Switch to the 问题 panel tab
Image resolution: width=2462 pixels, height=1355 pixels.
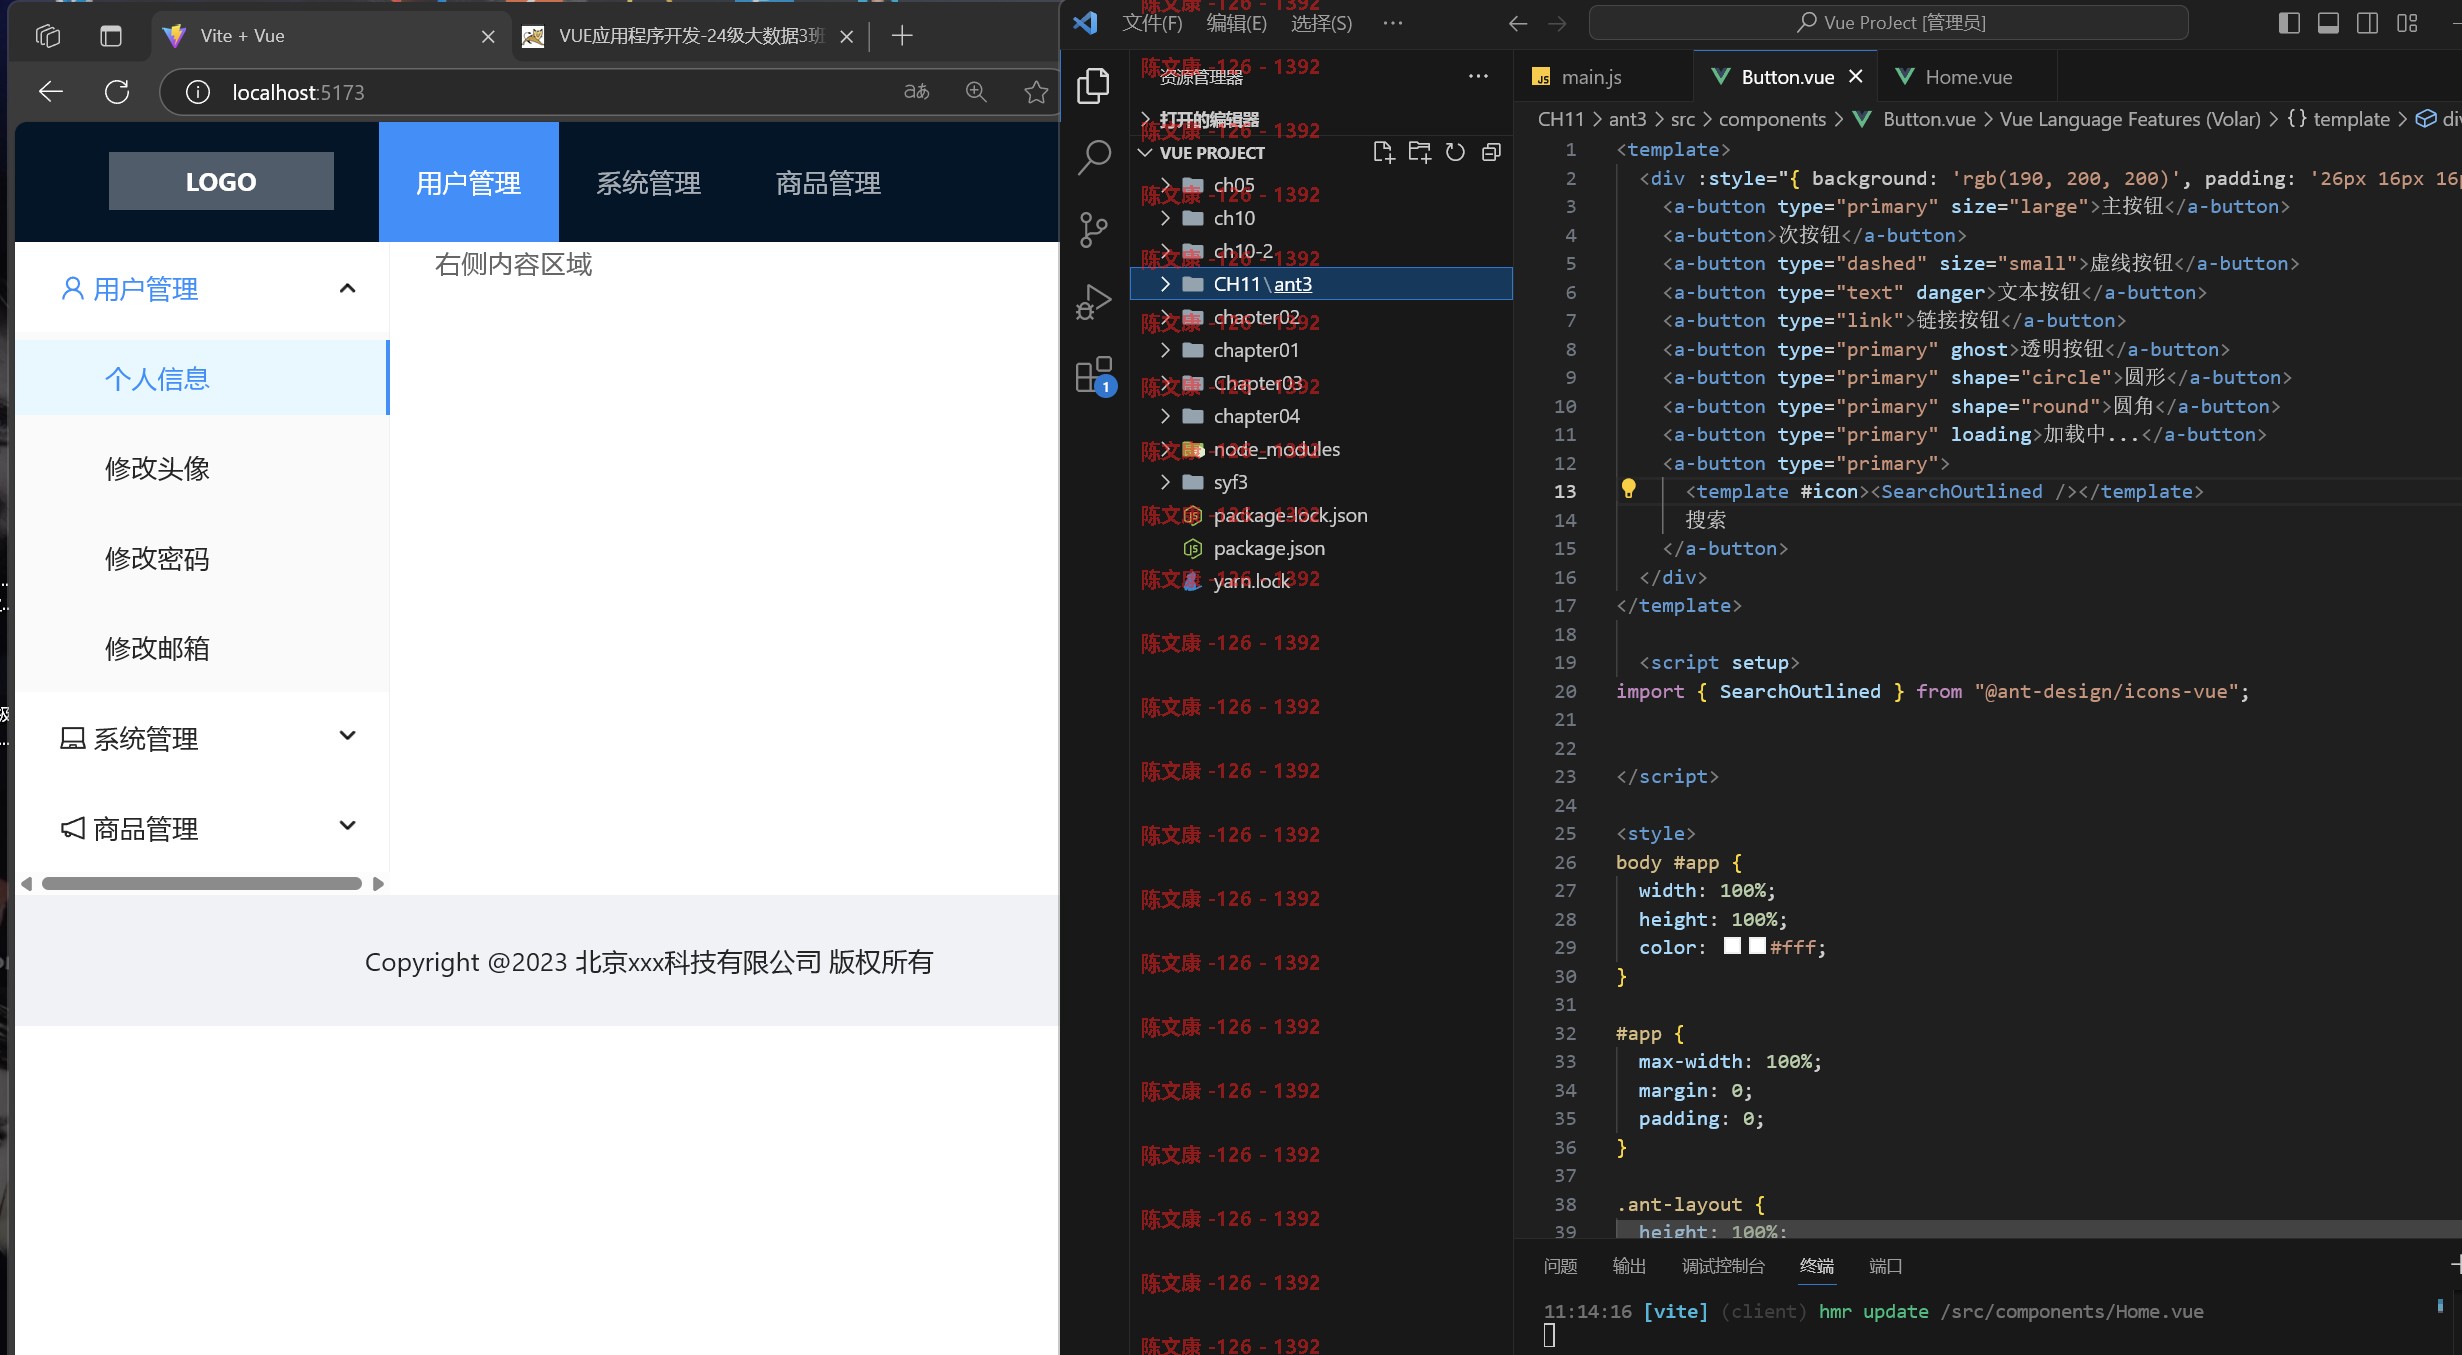coord(1560,1266)
